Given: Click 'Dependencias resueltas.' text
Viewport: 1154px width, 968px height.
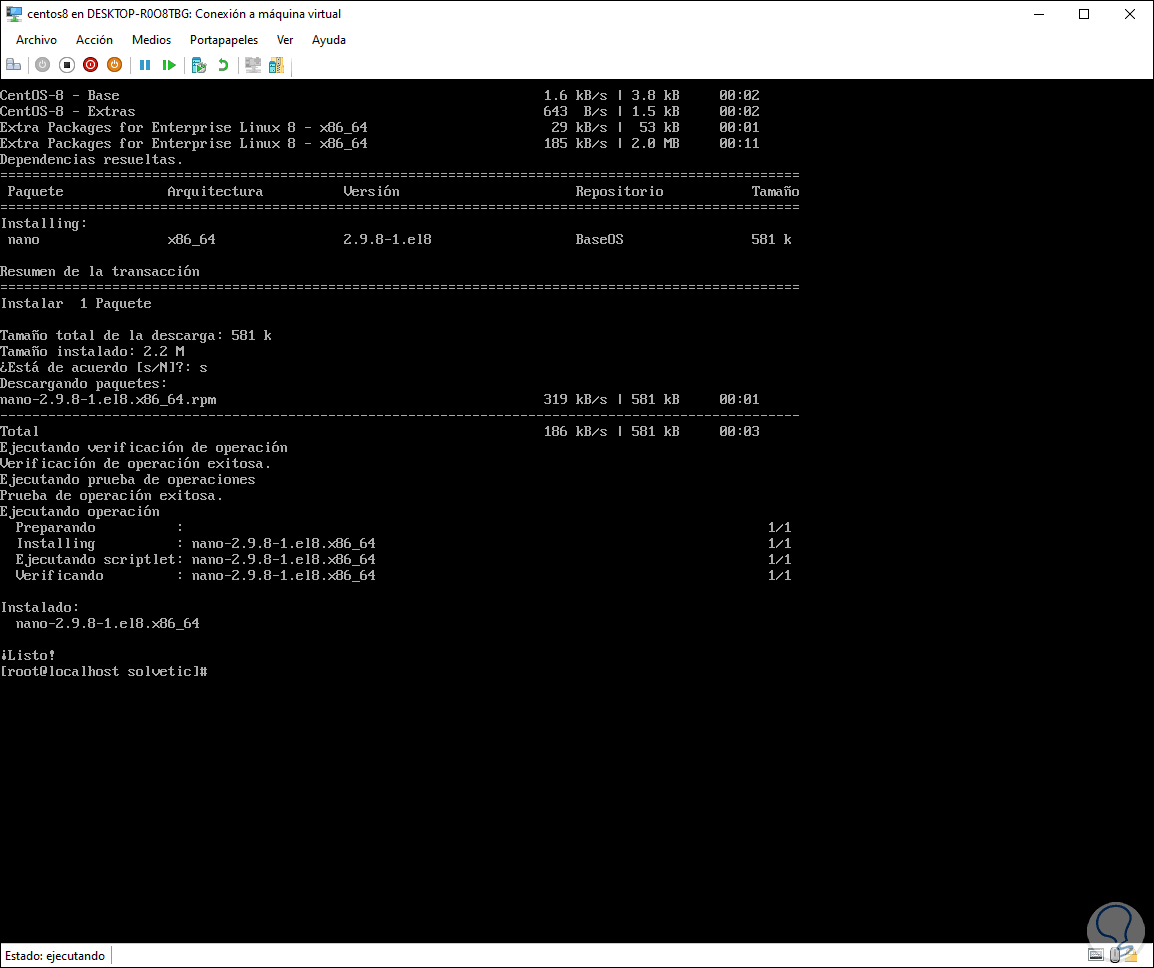Looking at the screenshot, I should tap(91, 160).
